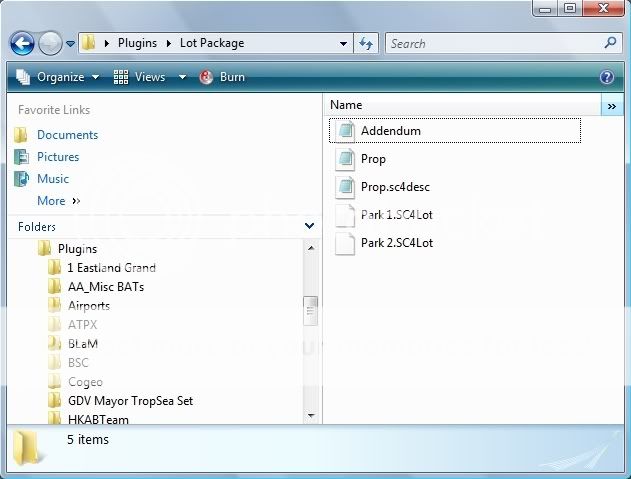Click the Folders pane header label
Image resolution: width=631 pixels, height=479 pixels.
point(37,227)
